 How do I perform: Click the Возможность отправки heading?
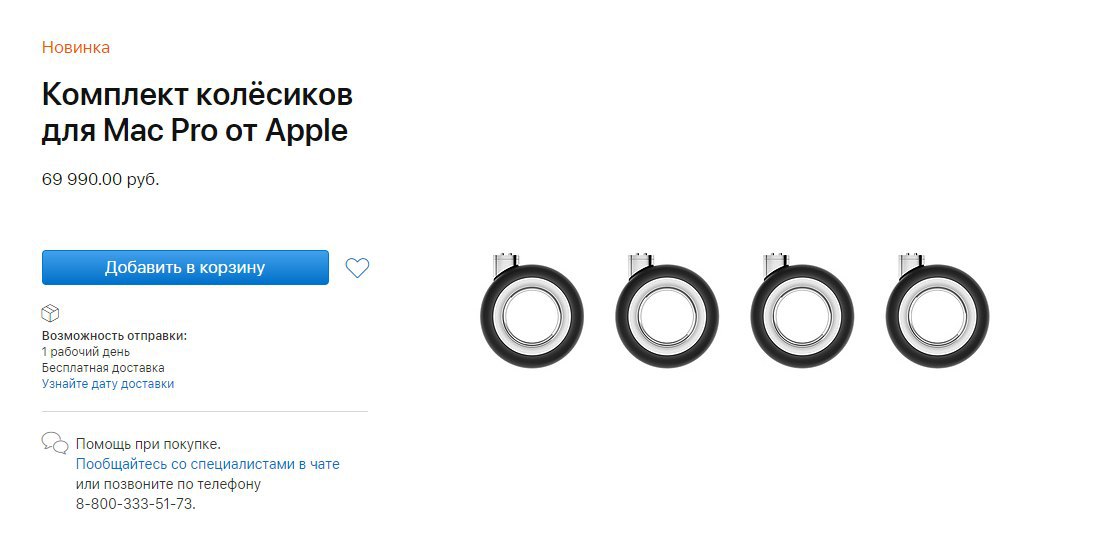pos(114,336)
